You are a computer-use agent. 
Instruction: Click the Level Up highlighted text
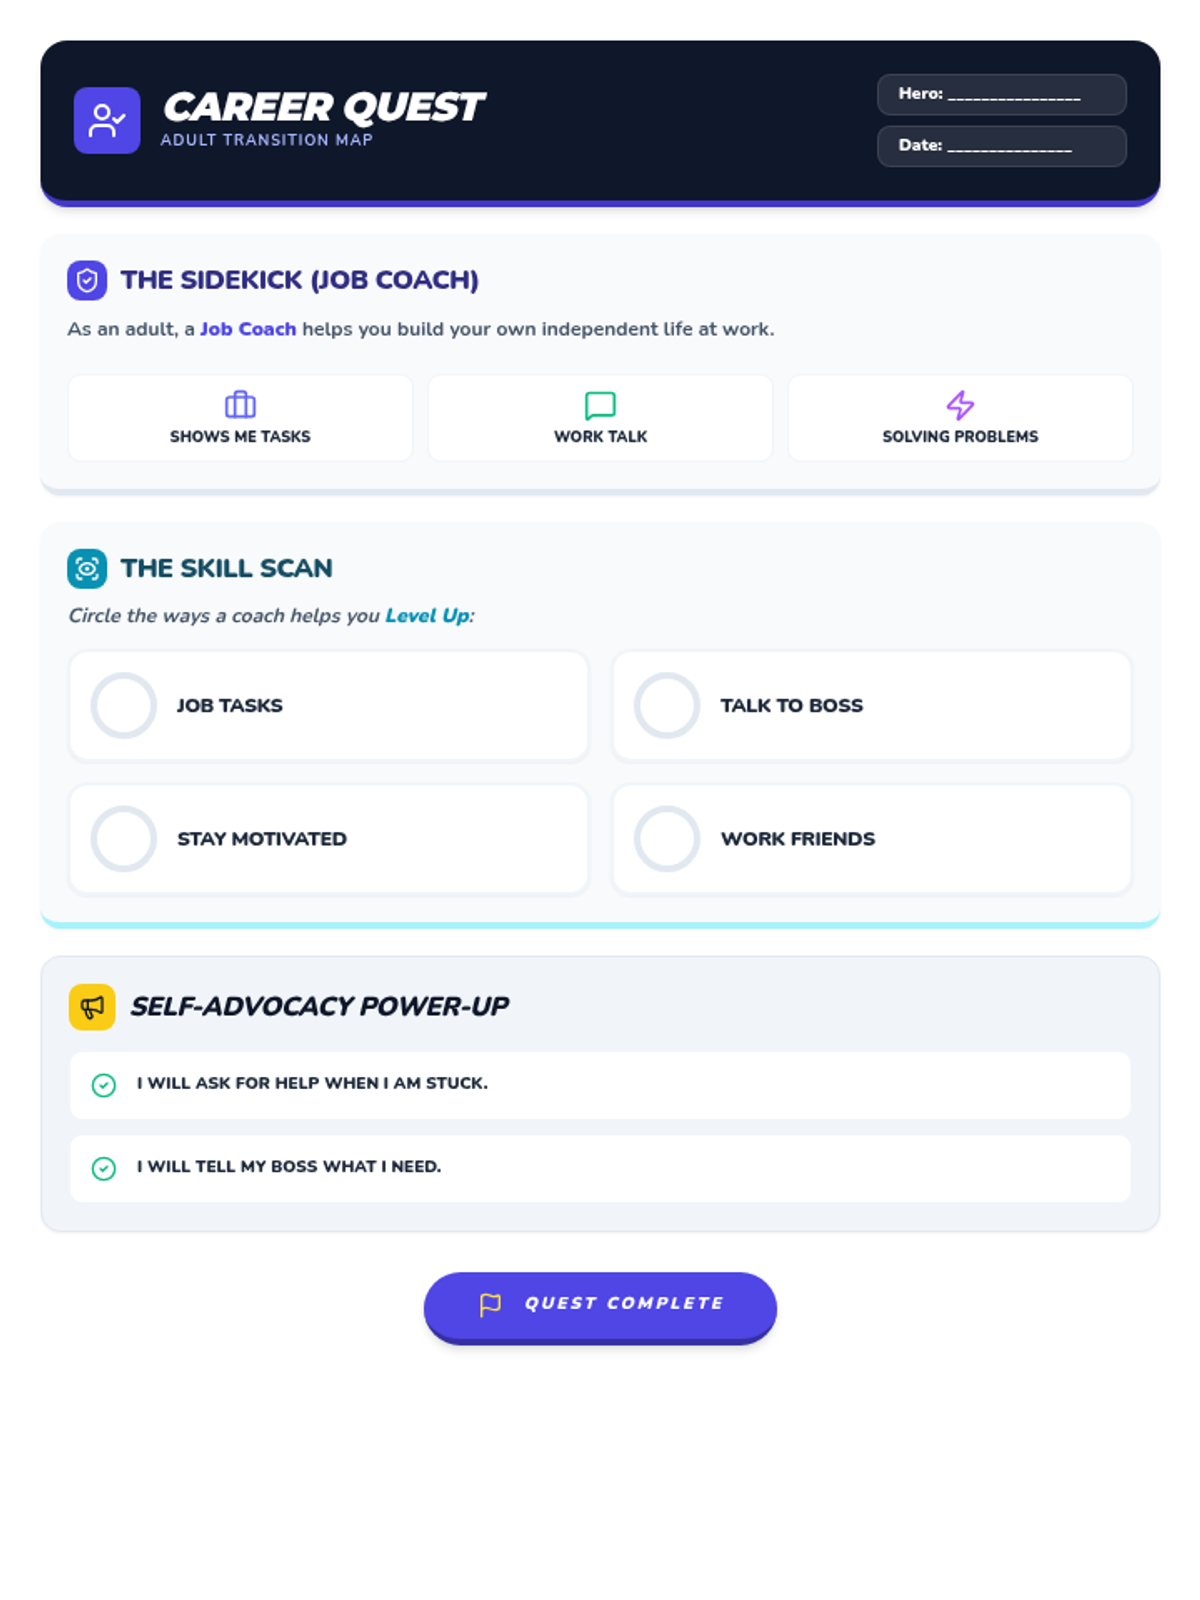[x=427, y=616]
